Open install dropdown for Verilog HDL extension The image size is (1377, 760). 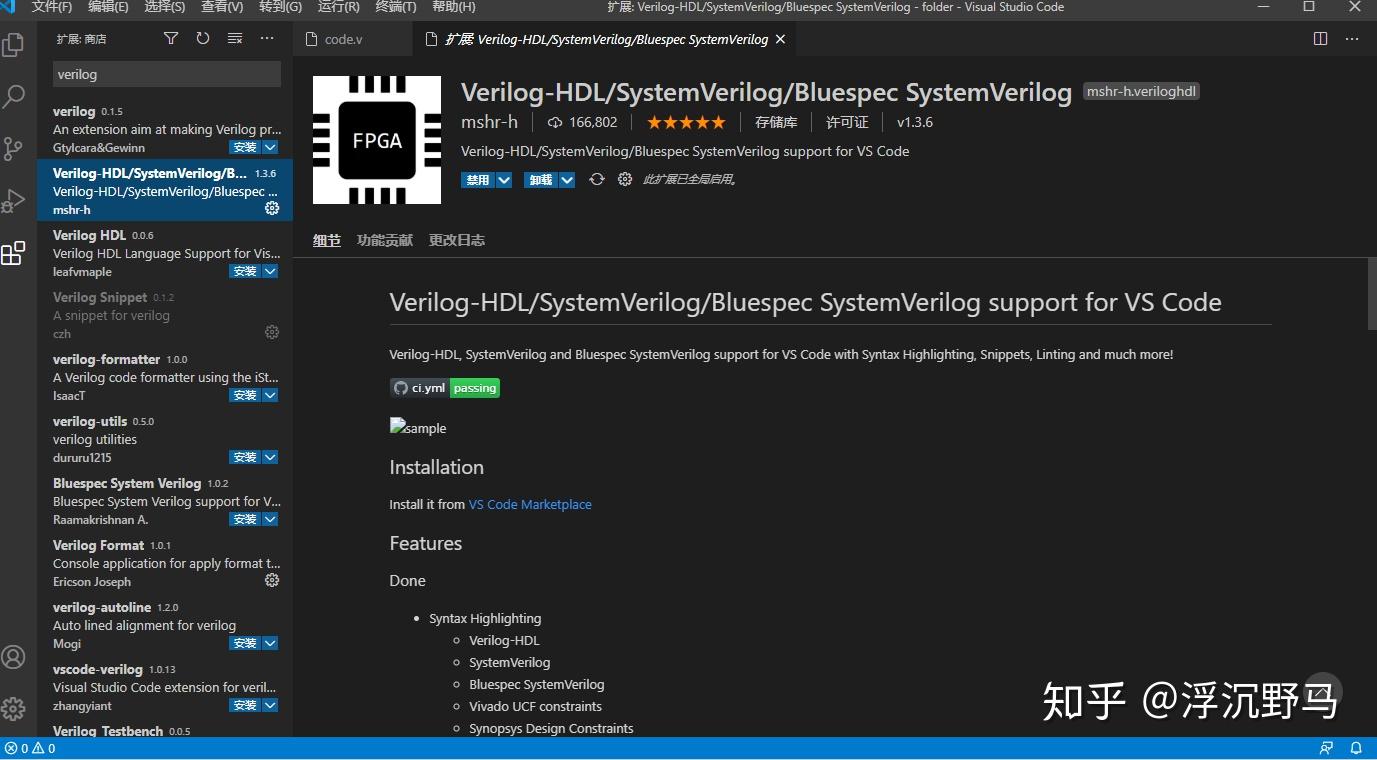[270, 270]
